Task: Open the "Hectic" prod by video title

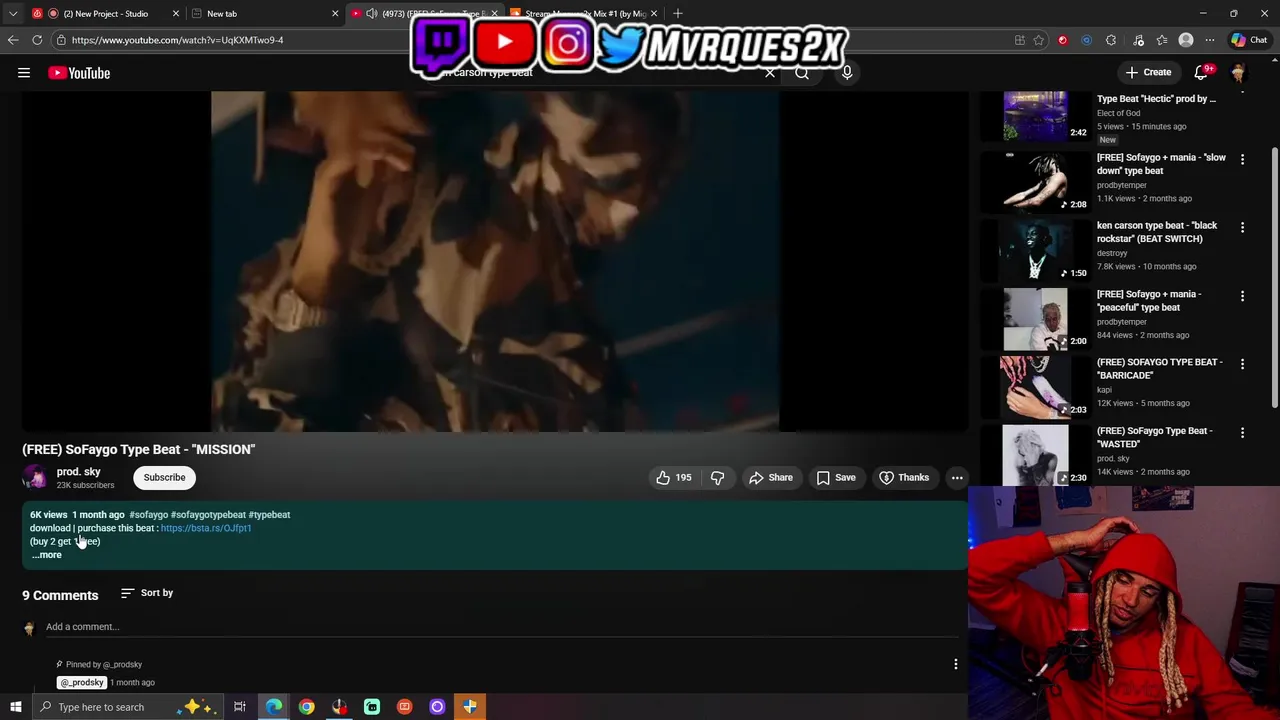Action: [1156, 99]
